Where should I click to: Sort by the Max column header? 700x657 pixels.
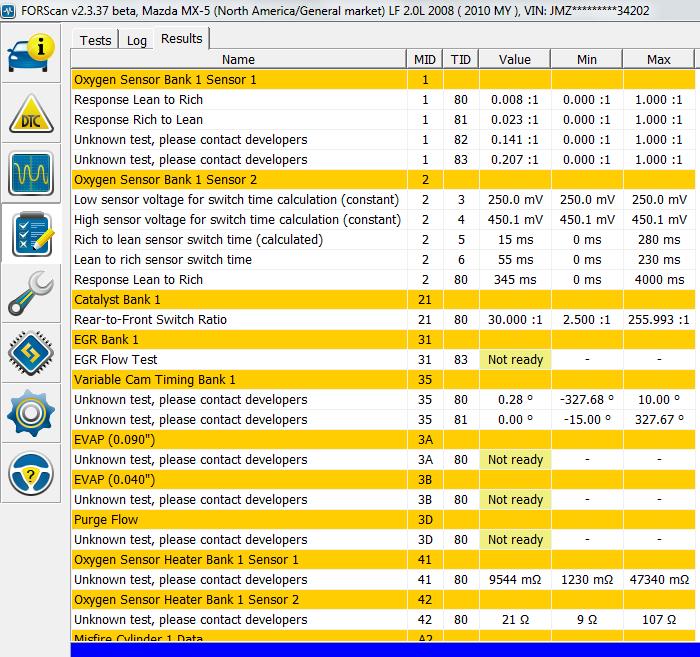[658, 59]
